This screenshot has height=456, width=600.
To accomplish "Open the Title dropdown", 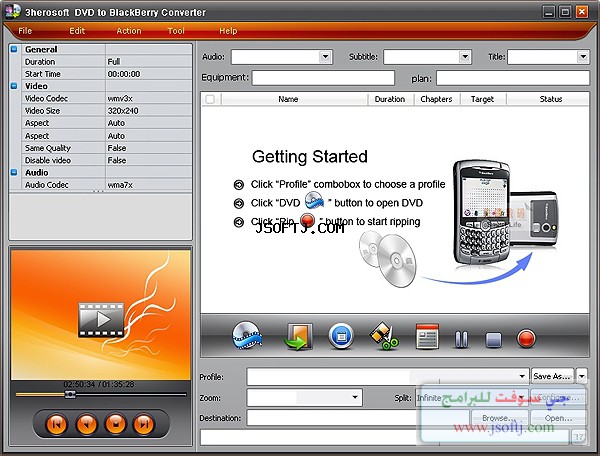I will coord(582,57).
